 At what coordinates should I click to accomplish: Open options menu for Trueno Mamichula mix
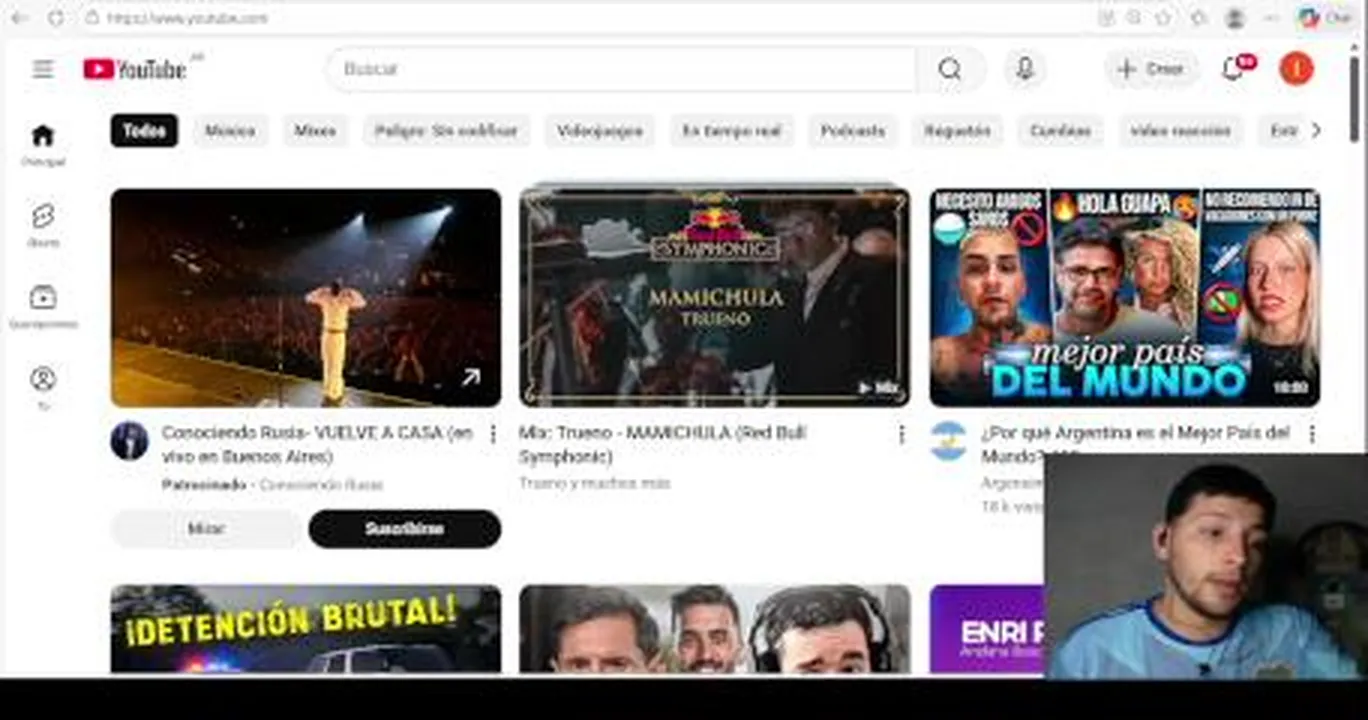click(901, 434)
